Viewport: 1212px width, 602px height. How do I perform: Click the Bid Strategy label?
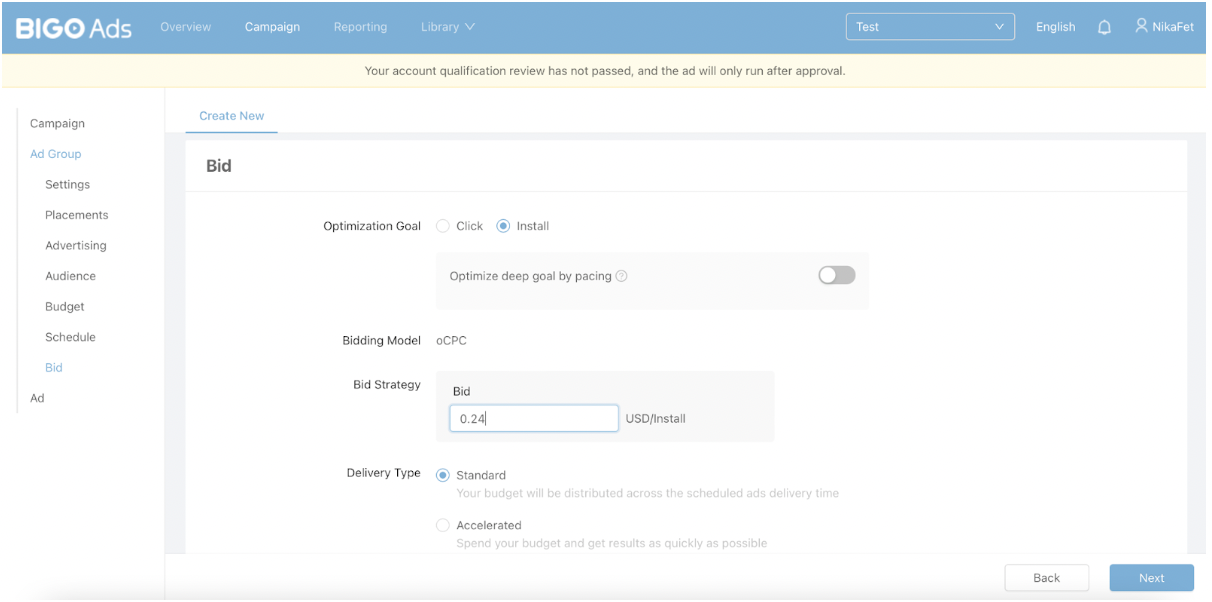tap(387, 385)
